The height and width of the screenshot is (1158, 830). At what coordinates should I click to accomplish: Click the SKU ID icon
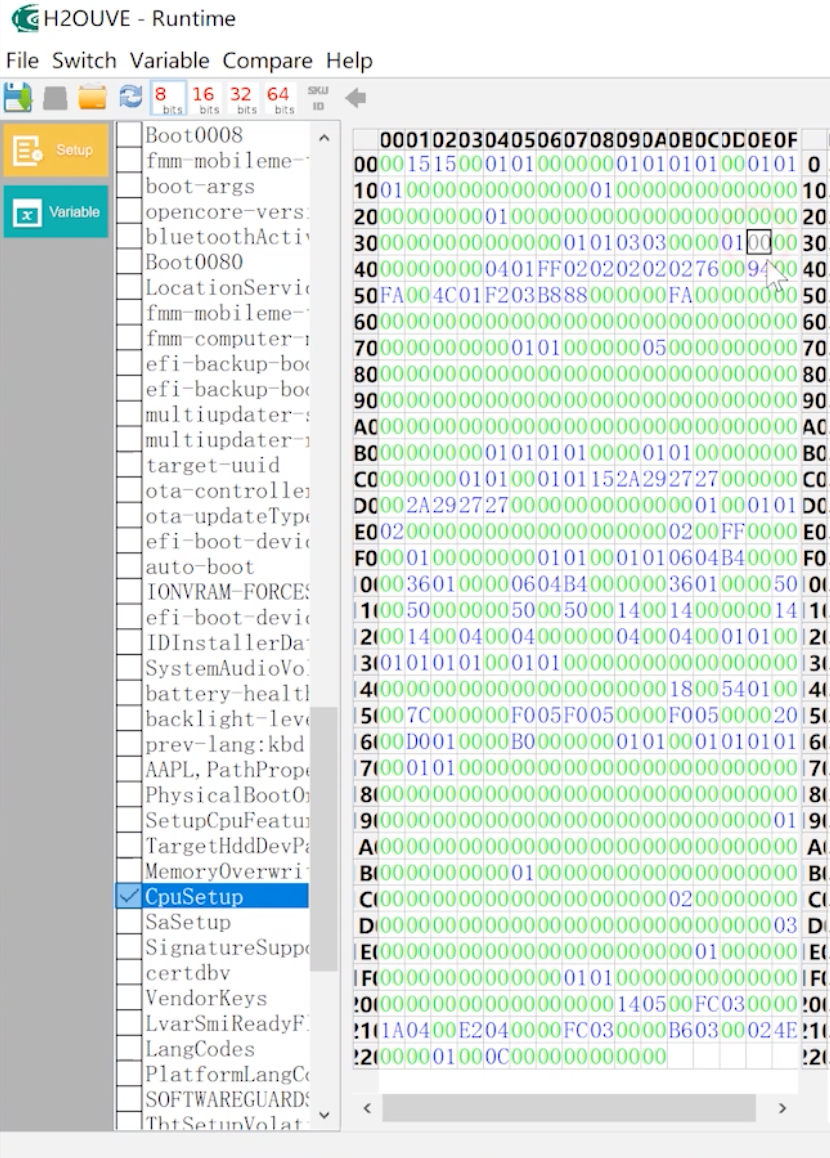point(318,97)
